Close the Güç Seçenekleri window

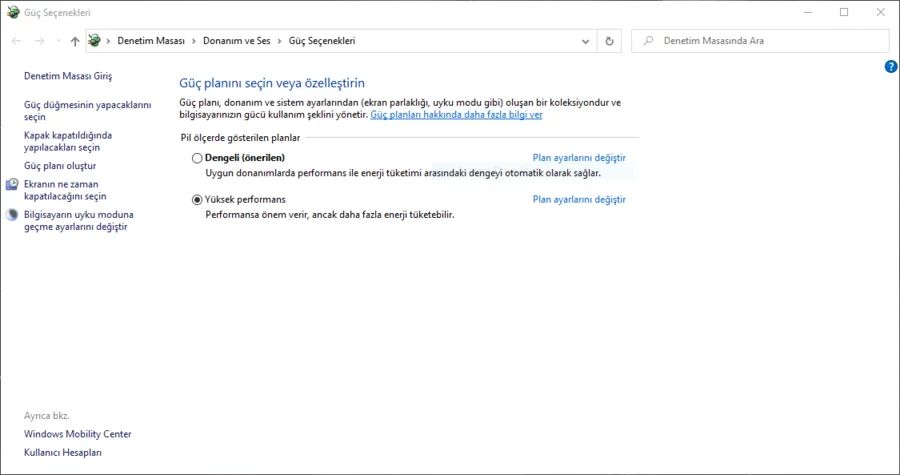880,12
